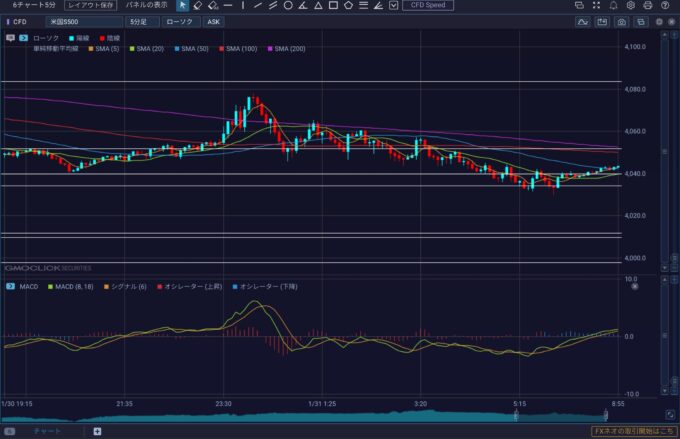Viewport: 680px width, 439px height.
Task: Click the レイアウト保存 button
Action: click(90, 5)
